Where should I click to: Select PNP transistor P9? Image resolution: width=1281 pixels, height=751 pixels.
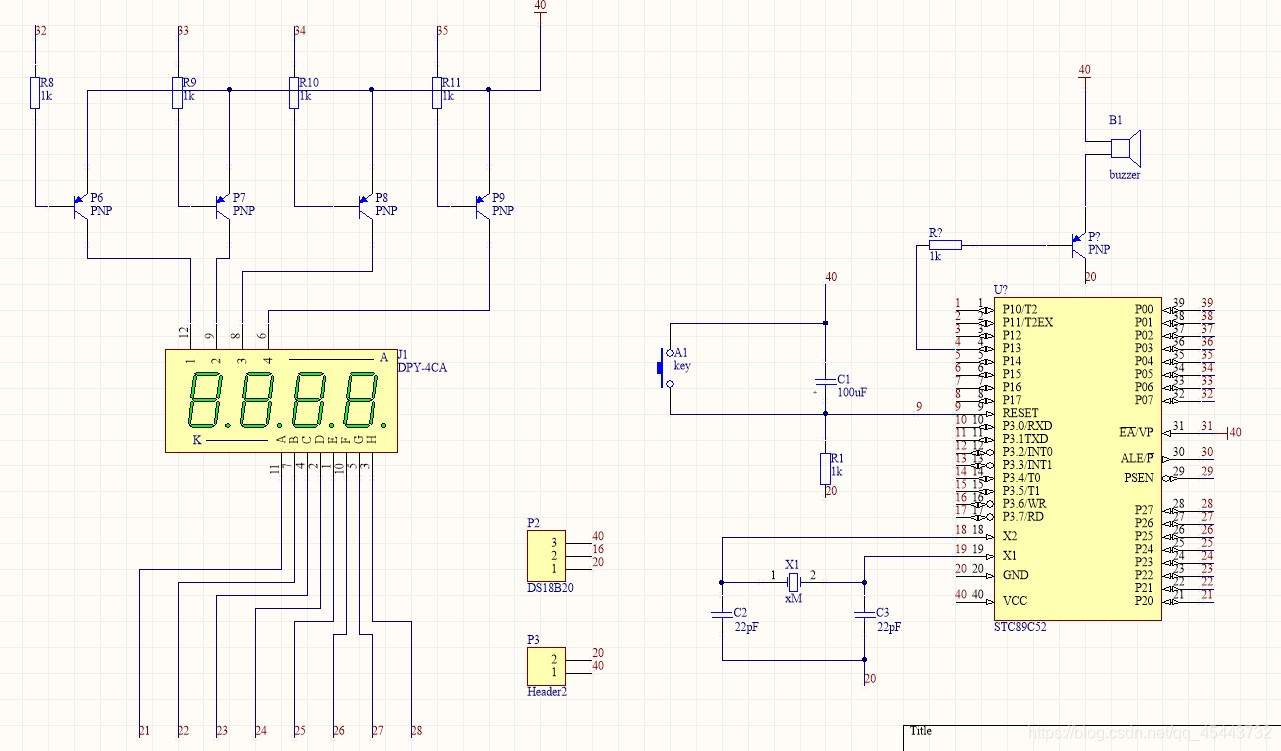(x=482, y=207)
